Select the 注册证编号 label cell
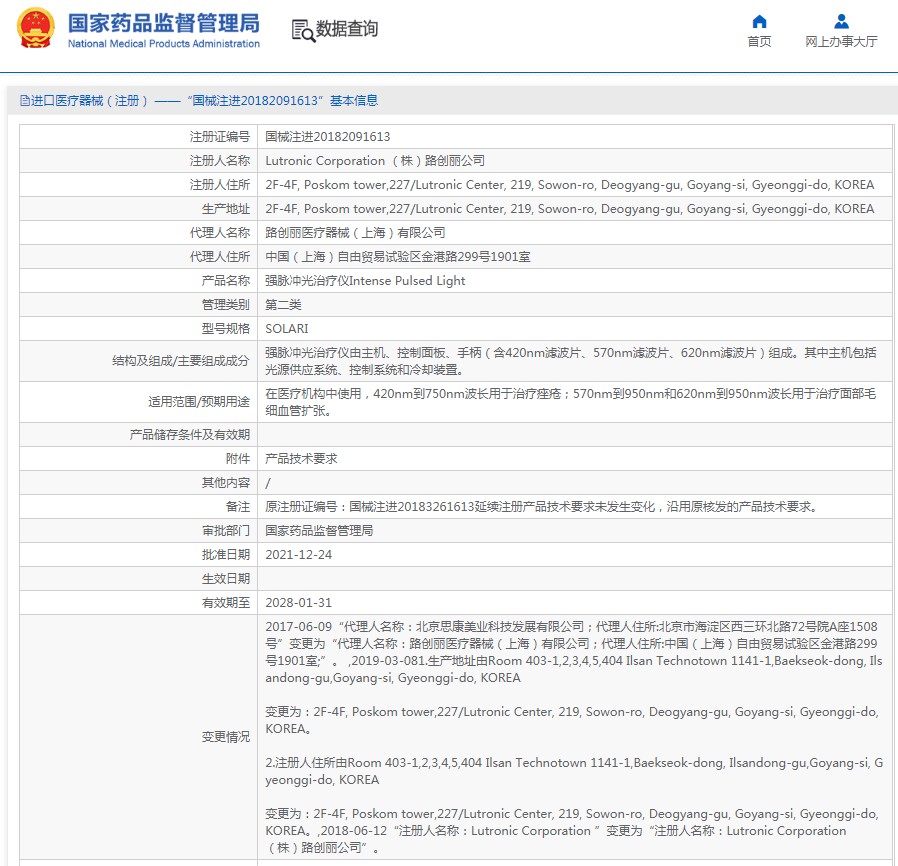This screenshot has width=898, height=866. coord(139,137)
